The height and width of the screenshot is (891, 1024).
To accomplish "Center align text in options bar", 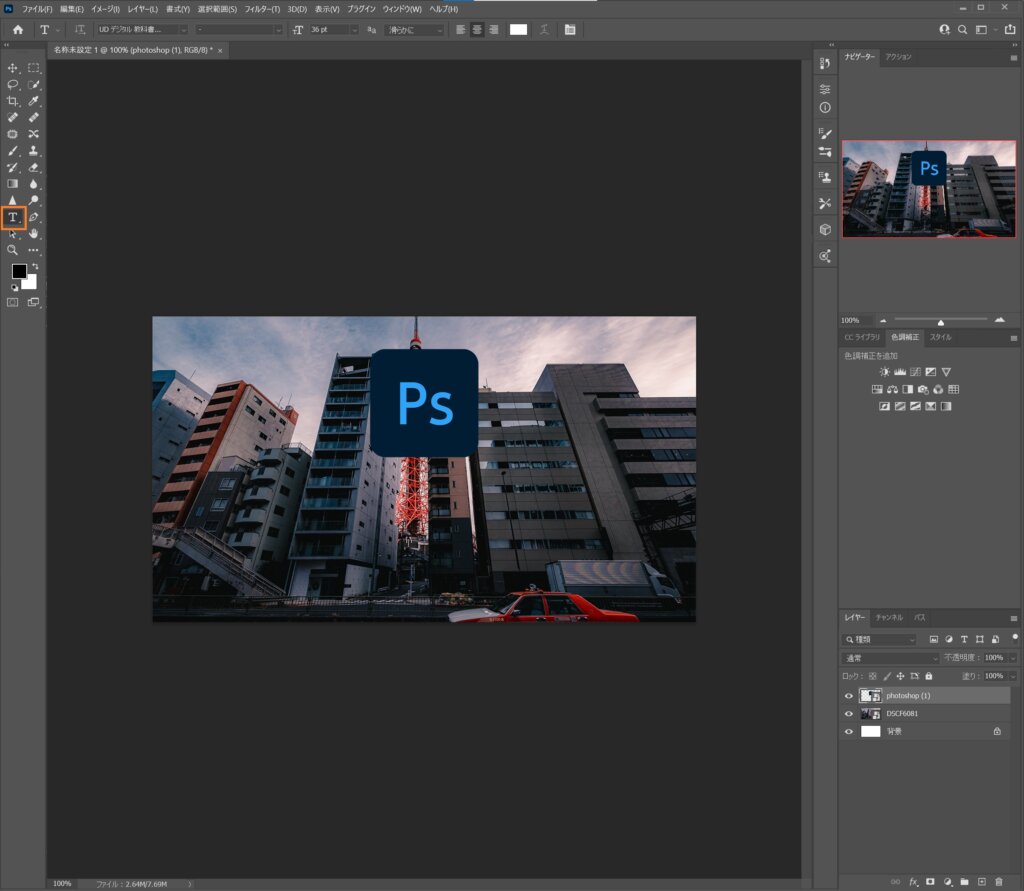I will tap(477, 29).
